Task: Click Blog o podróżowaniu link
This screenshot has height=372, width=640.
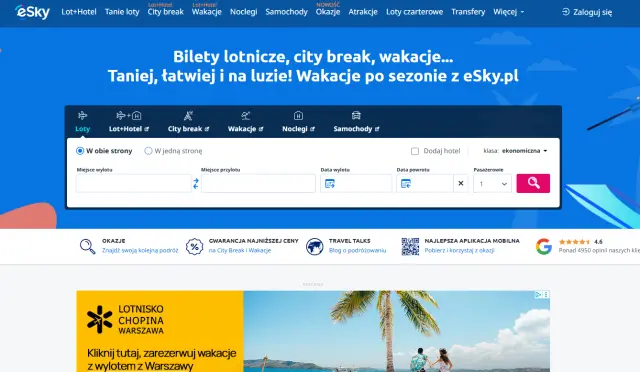Action: [358, 250]
